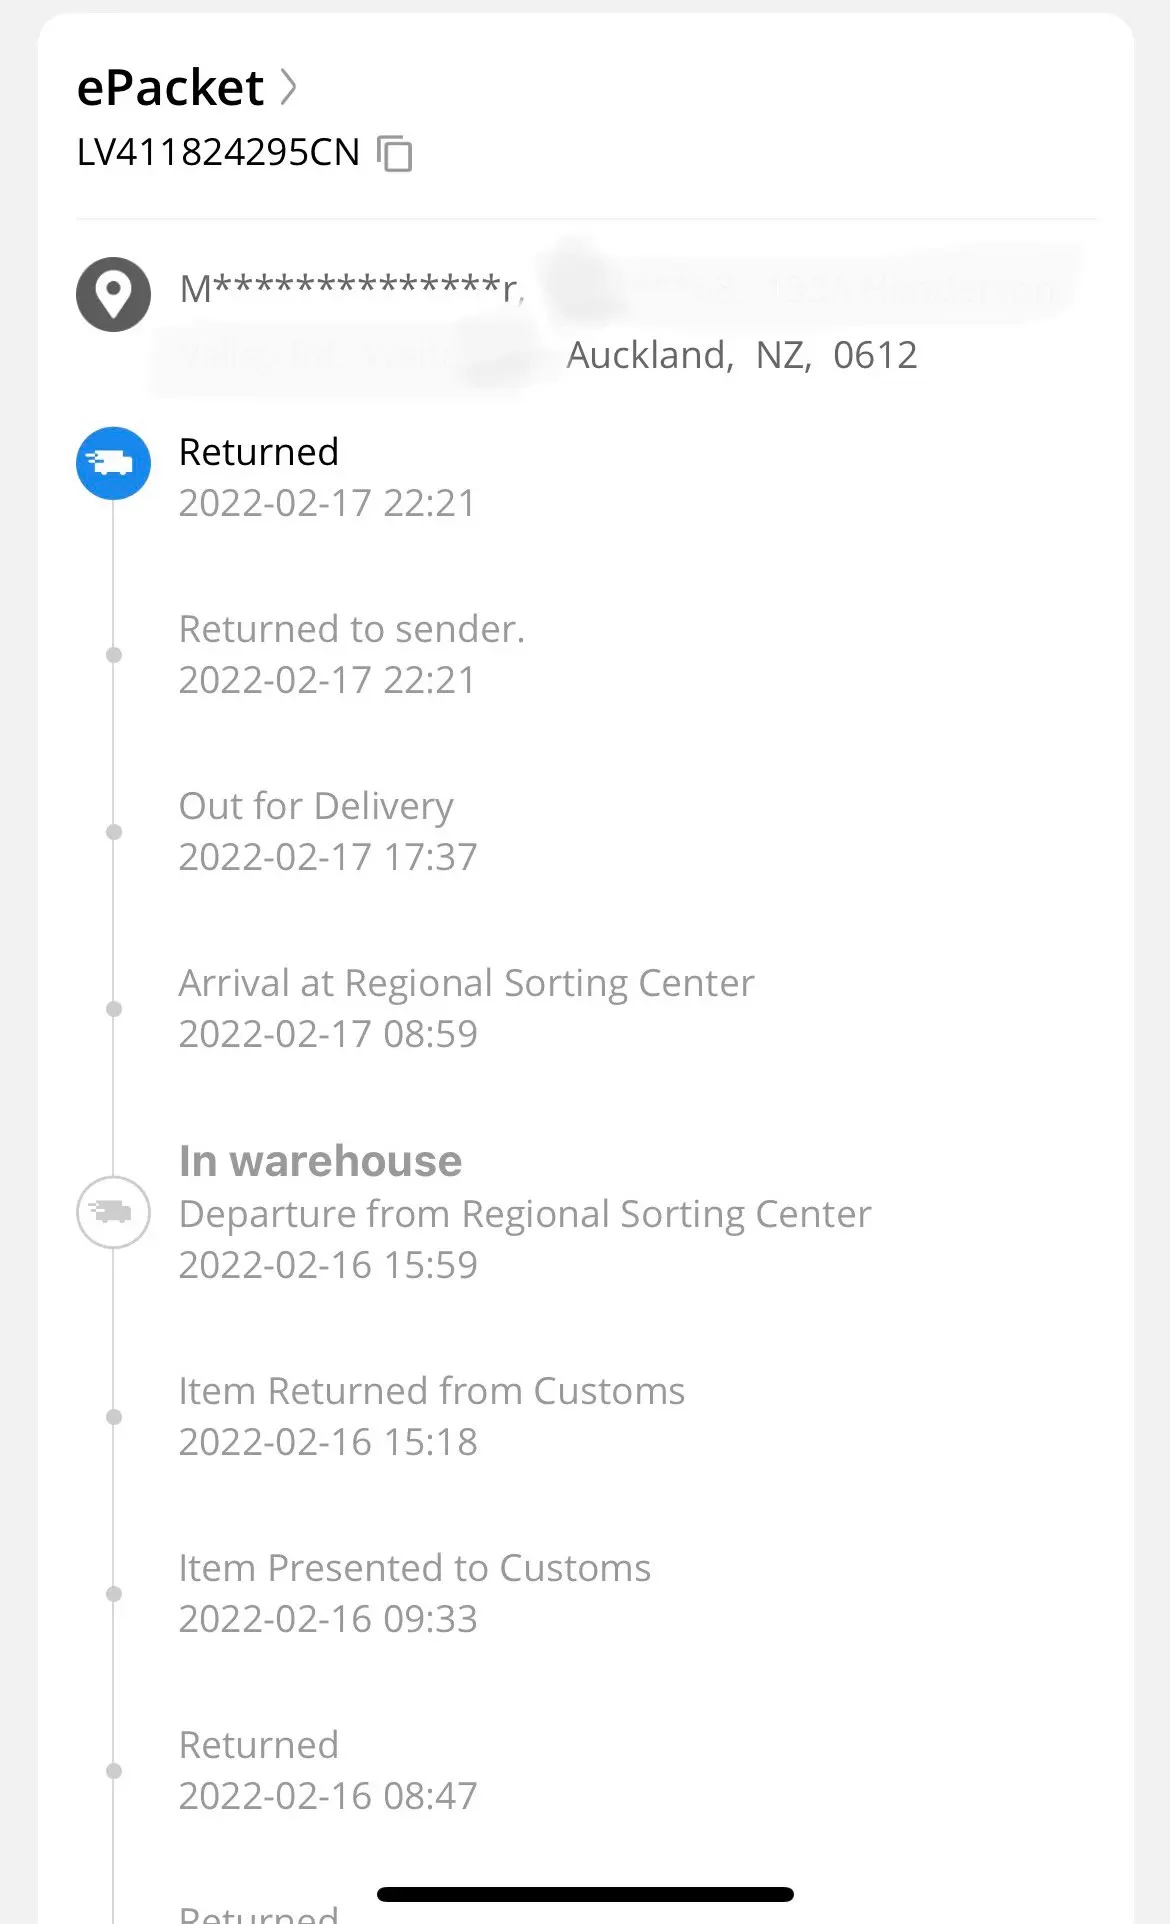
Task: Tap the In warehouse status heading
Action: click(320, 1161)
